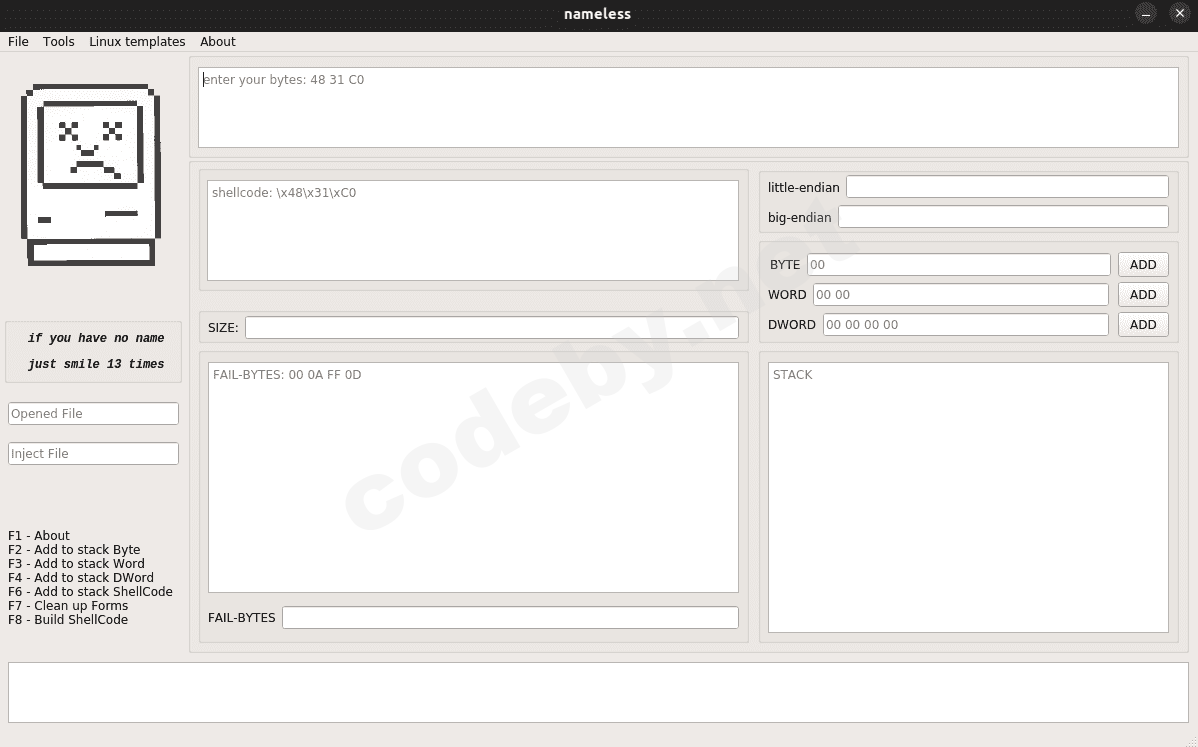Select the big-endian input field
Image resolution: width=1198 pixels, height=747 pixels.
tap(1003, 217)
